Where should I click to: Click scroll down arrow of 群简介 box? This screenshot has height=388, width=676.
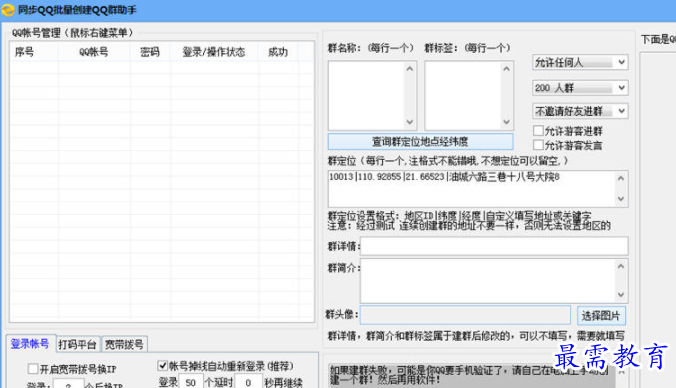point(621,295)
